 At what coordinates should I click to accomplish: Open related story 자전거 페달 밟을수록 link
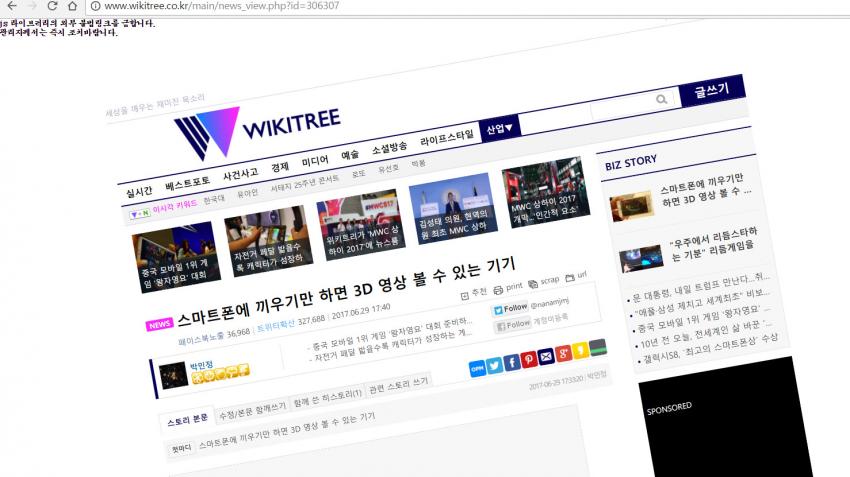tap(394, 346)
